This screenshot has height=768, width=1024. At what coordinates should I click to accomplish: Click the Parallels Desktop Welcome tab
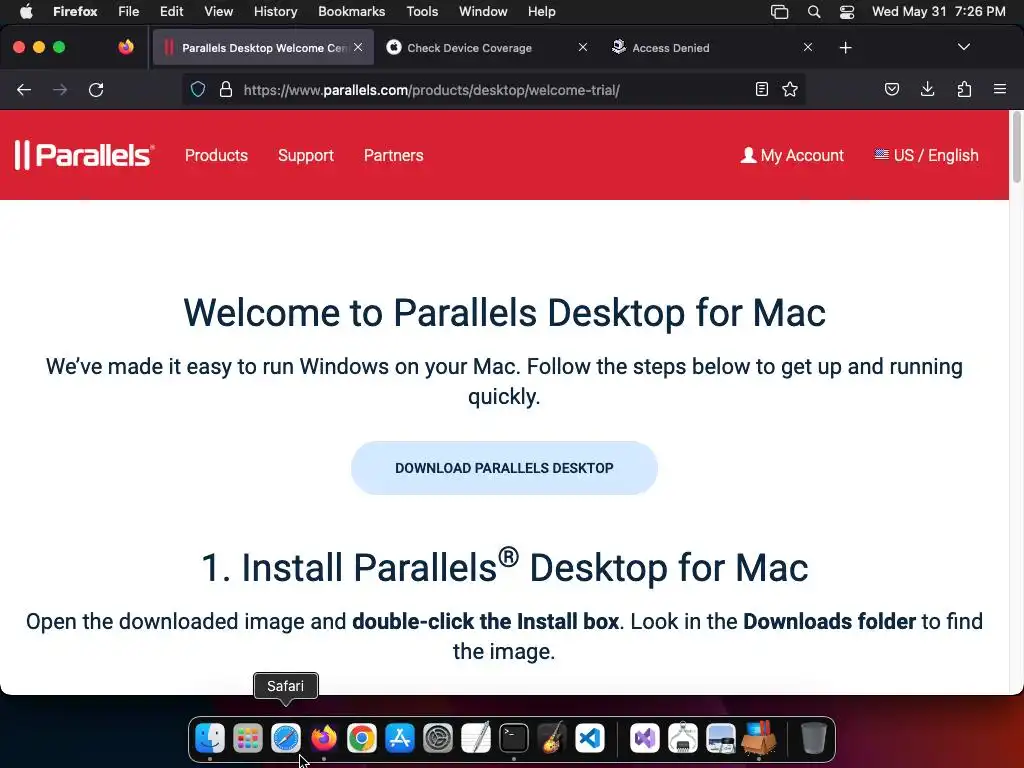(x=263, y=48)
